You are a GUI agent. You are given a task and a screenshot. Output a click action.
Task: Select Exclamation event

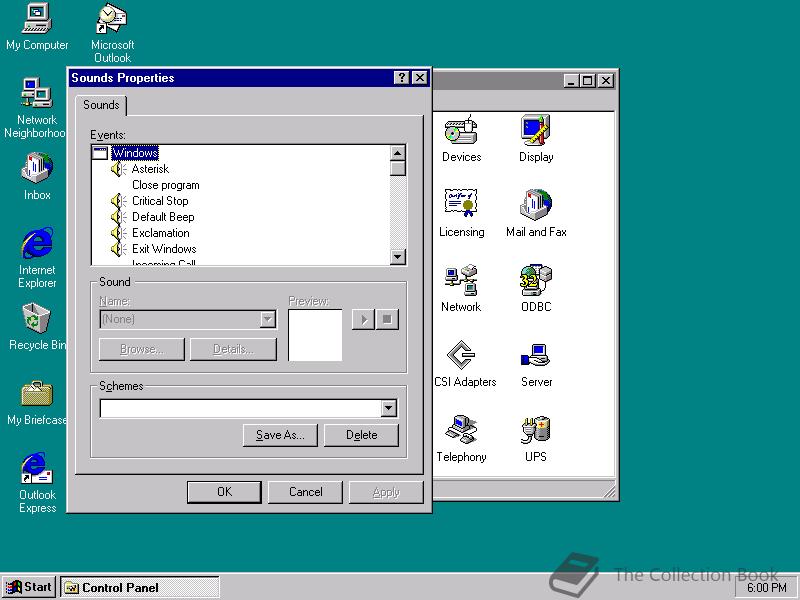click(161, 233)
